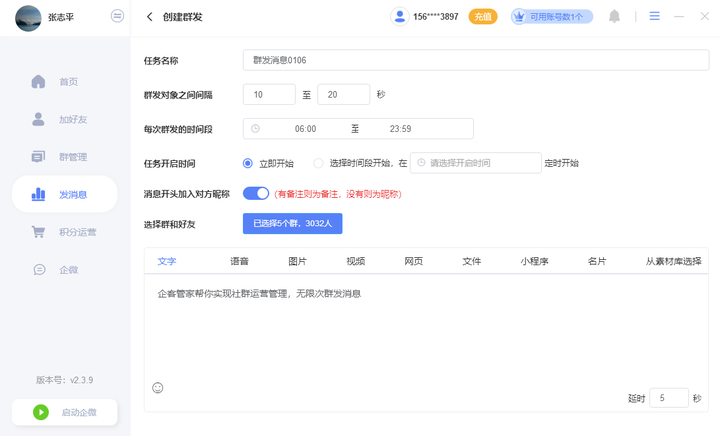Screen dimensions: 720x436
Task: Click the account number 156****3897
Action: tap(436, 17)
